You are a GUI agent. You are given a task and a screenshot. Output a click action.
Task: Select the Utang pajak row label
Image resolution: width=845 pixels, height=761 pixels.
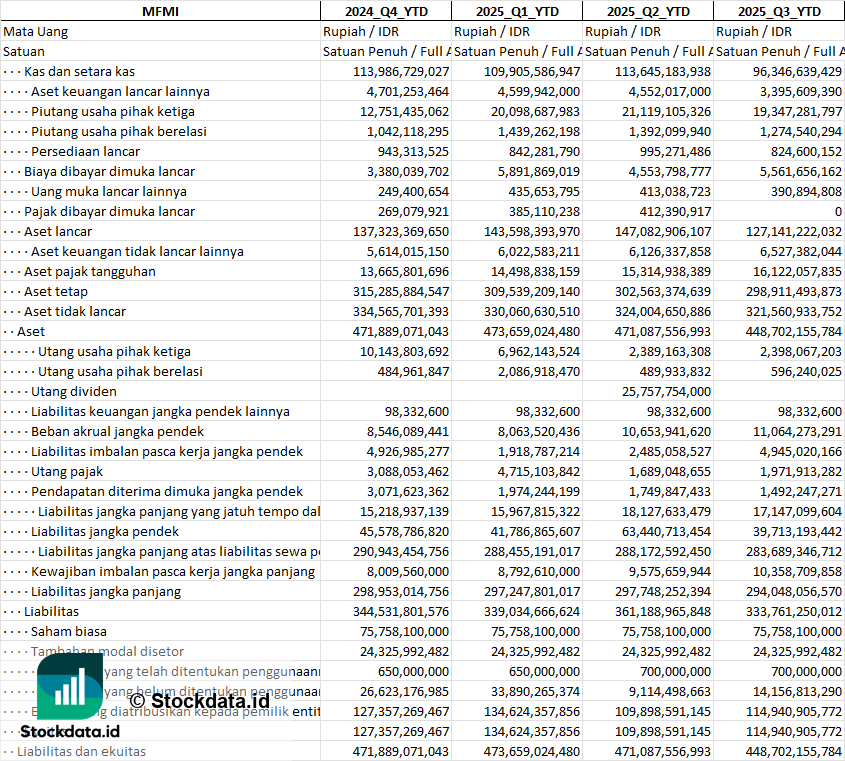coord(66,472)
